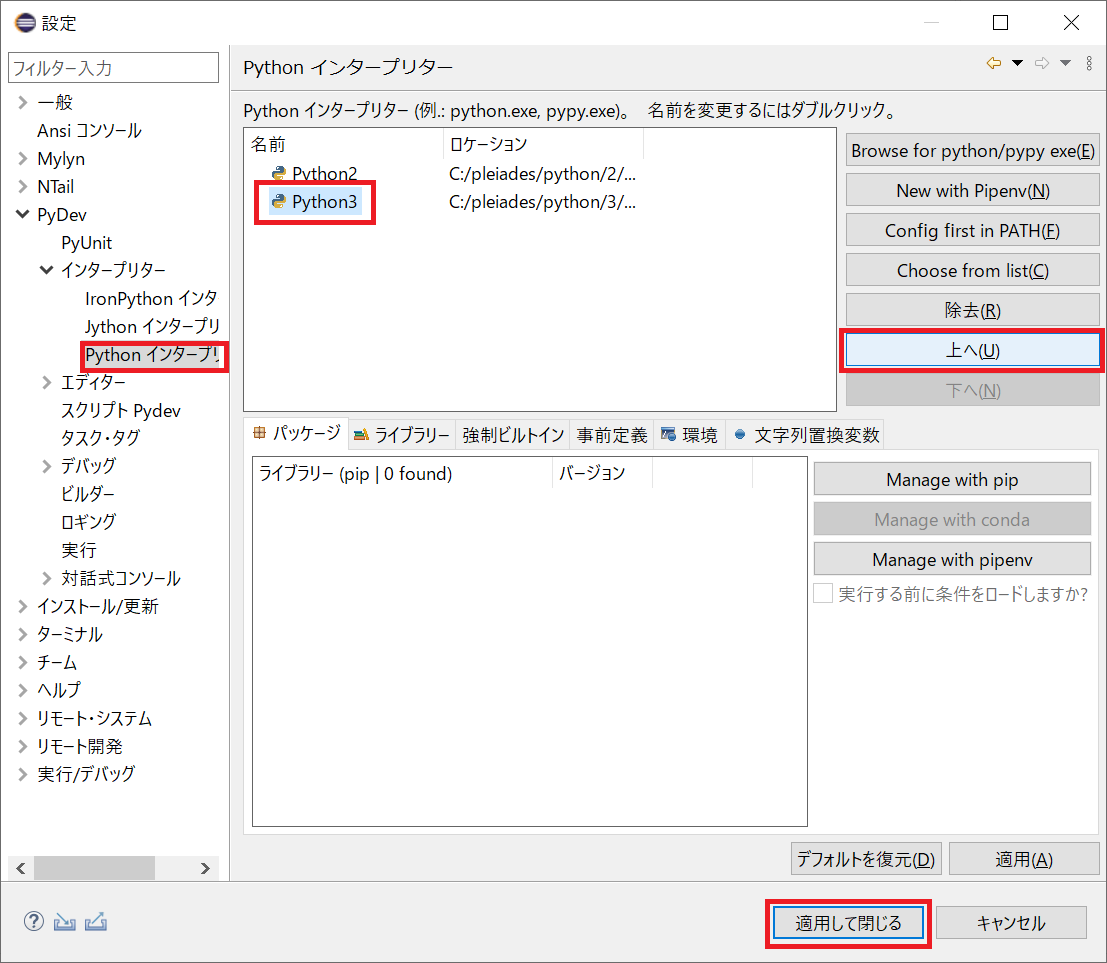The width and height of the screenshot is (1107, 963).
Task: Expand the 対話式コンソール tree node
Action: (x=47, y=578)
